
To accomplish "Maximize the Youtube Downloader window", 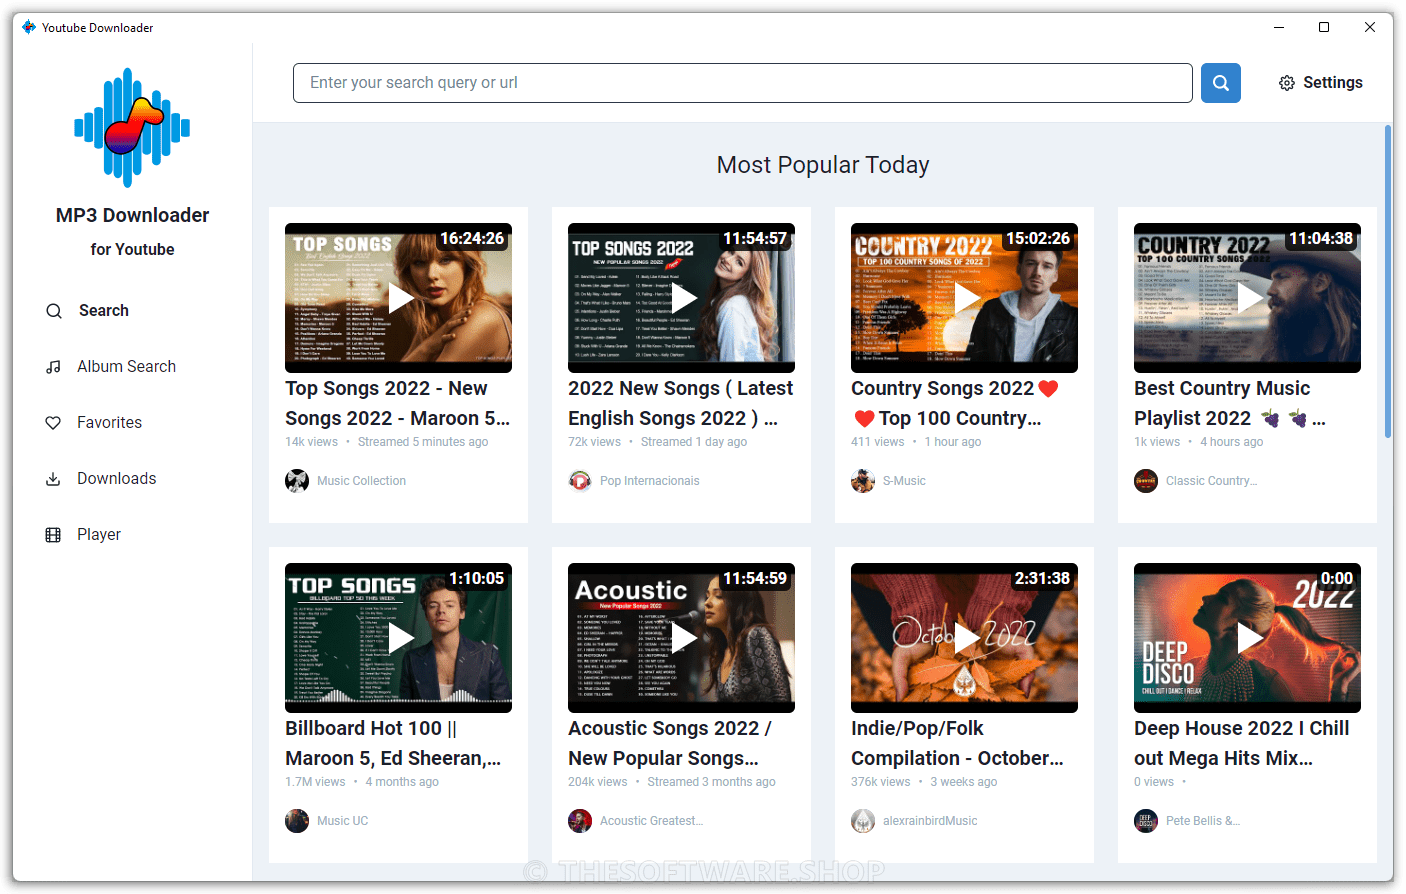I will pyautogui.click(x=1324, y=27).
